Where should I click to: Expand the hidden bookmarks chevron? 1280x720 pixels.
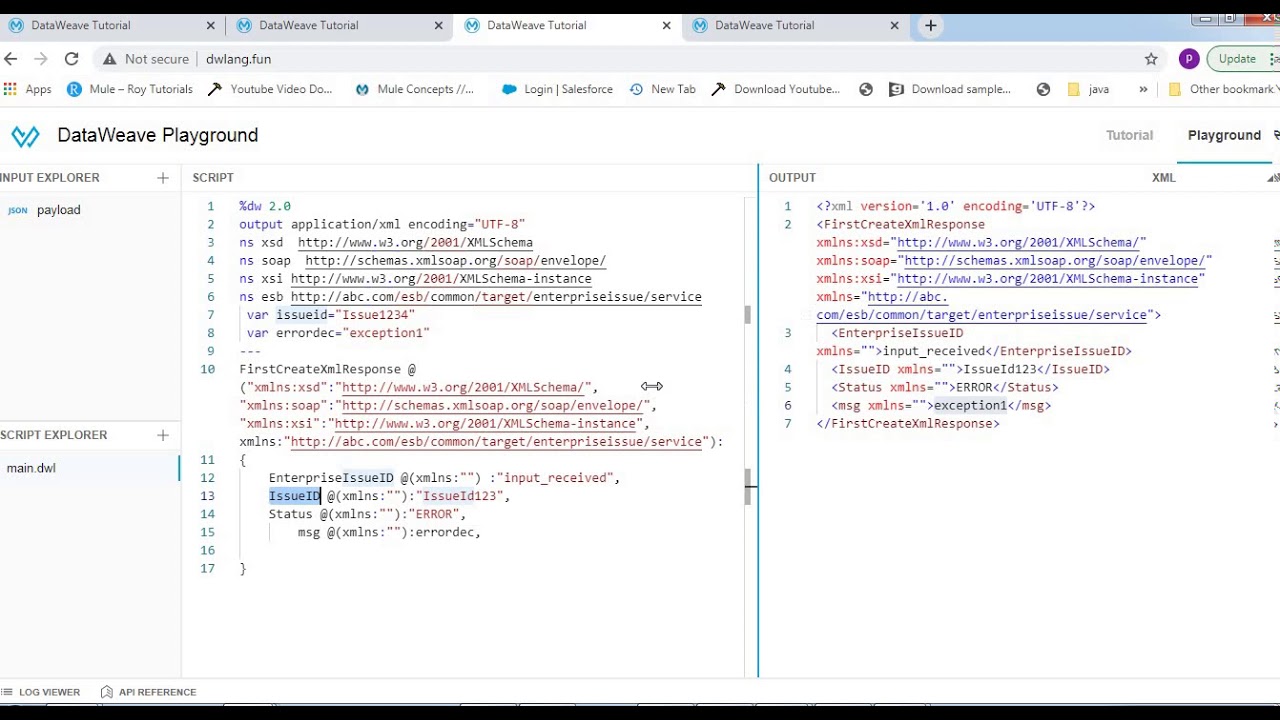(x=1143, y=89)
